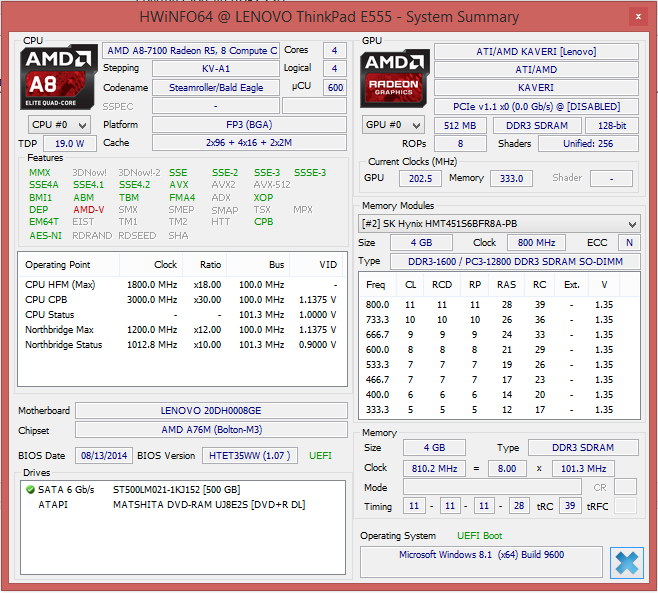Screen dimensions: 658x593
Task: Click the motherboard field LENOVO 20DH0008GE
Action: pyautogui.click(x=211, y=410)
